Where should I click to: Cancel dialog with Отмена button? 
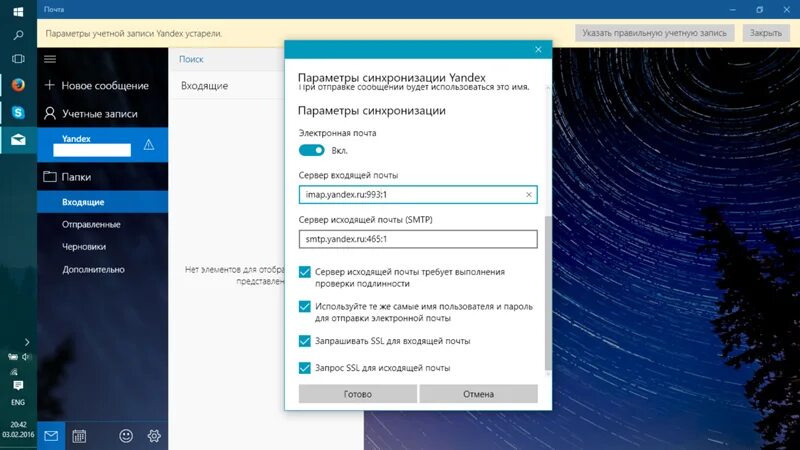click(x=478, y=394)
